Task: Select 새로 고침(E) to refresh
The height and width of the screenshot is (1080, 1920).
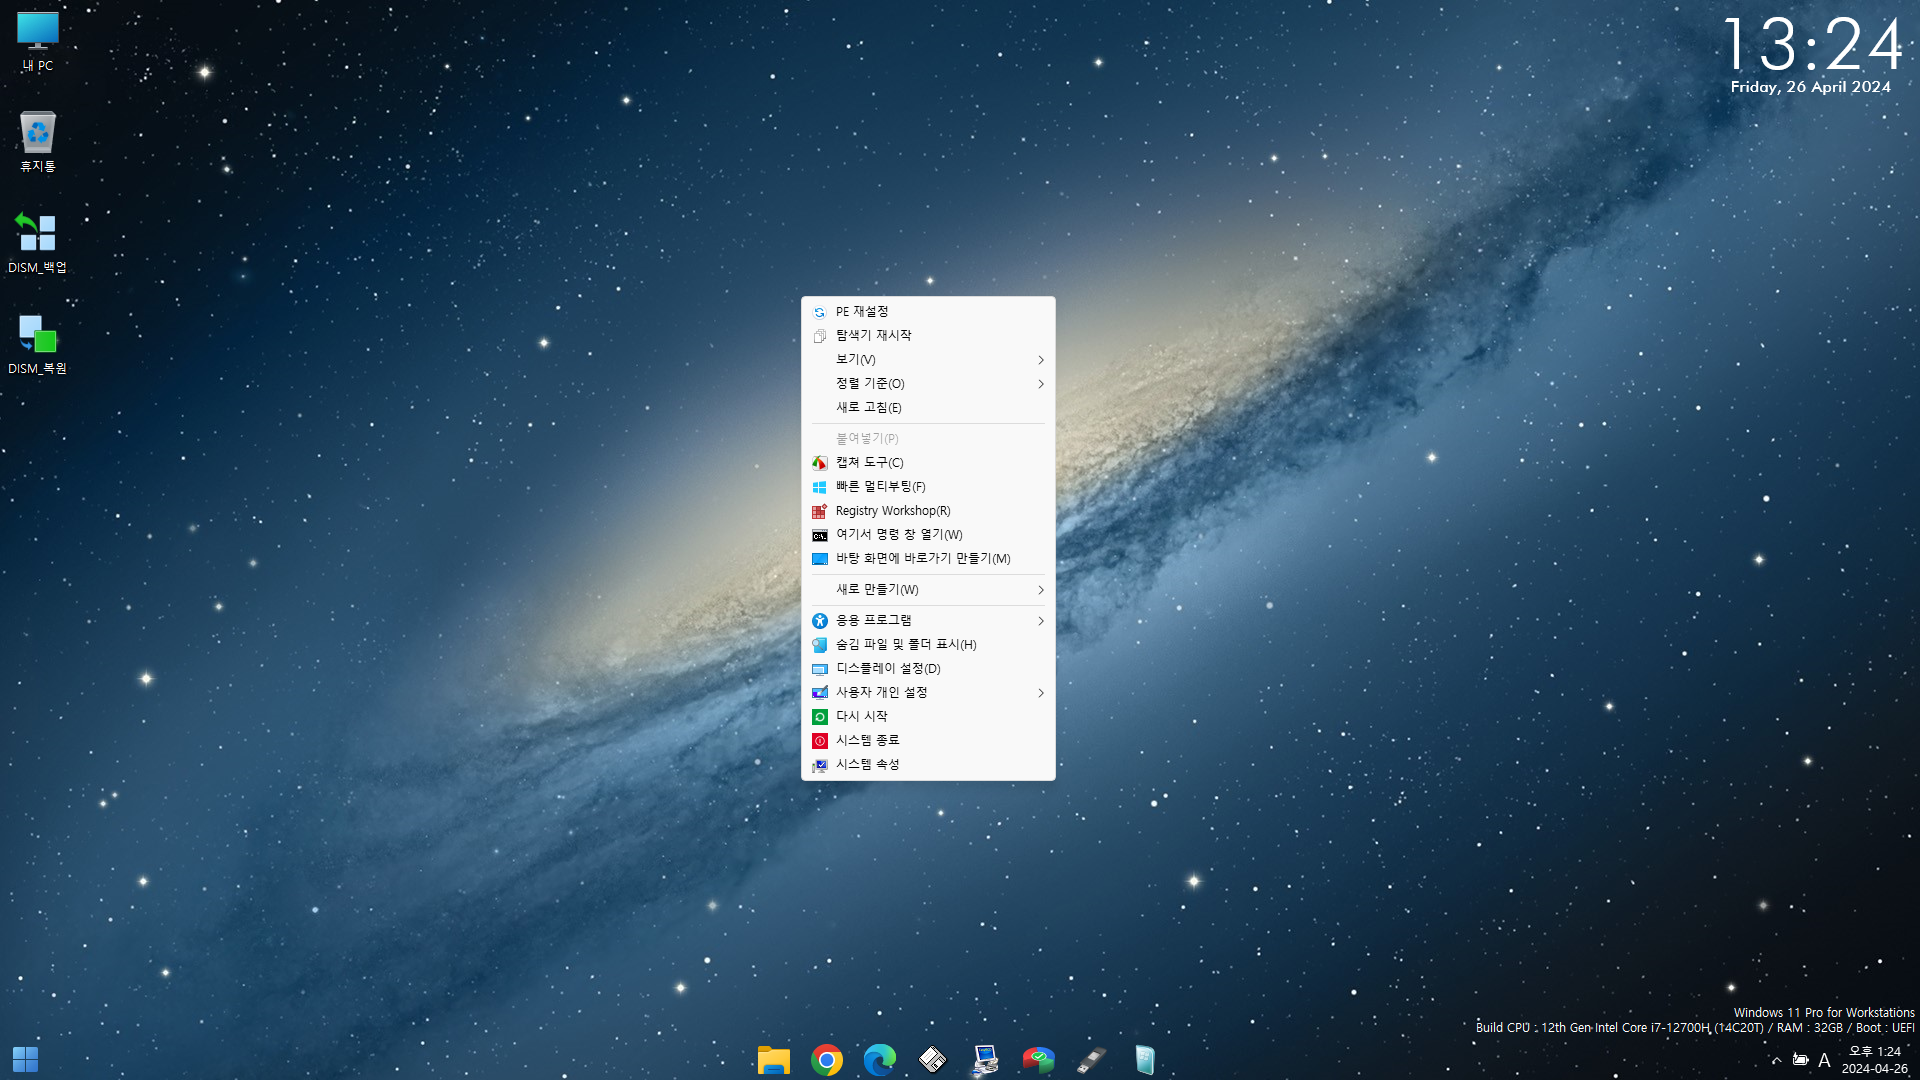Action: click(x=928, y=408)
